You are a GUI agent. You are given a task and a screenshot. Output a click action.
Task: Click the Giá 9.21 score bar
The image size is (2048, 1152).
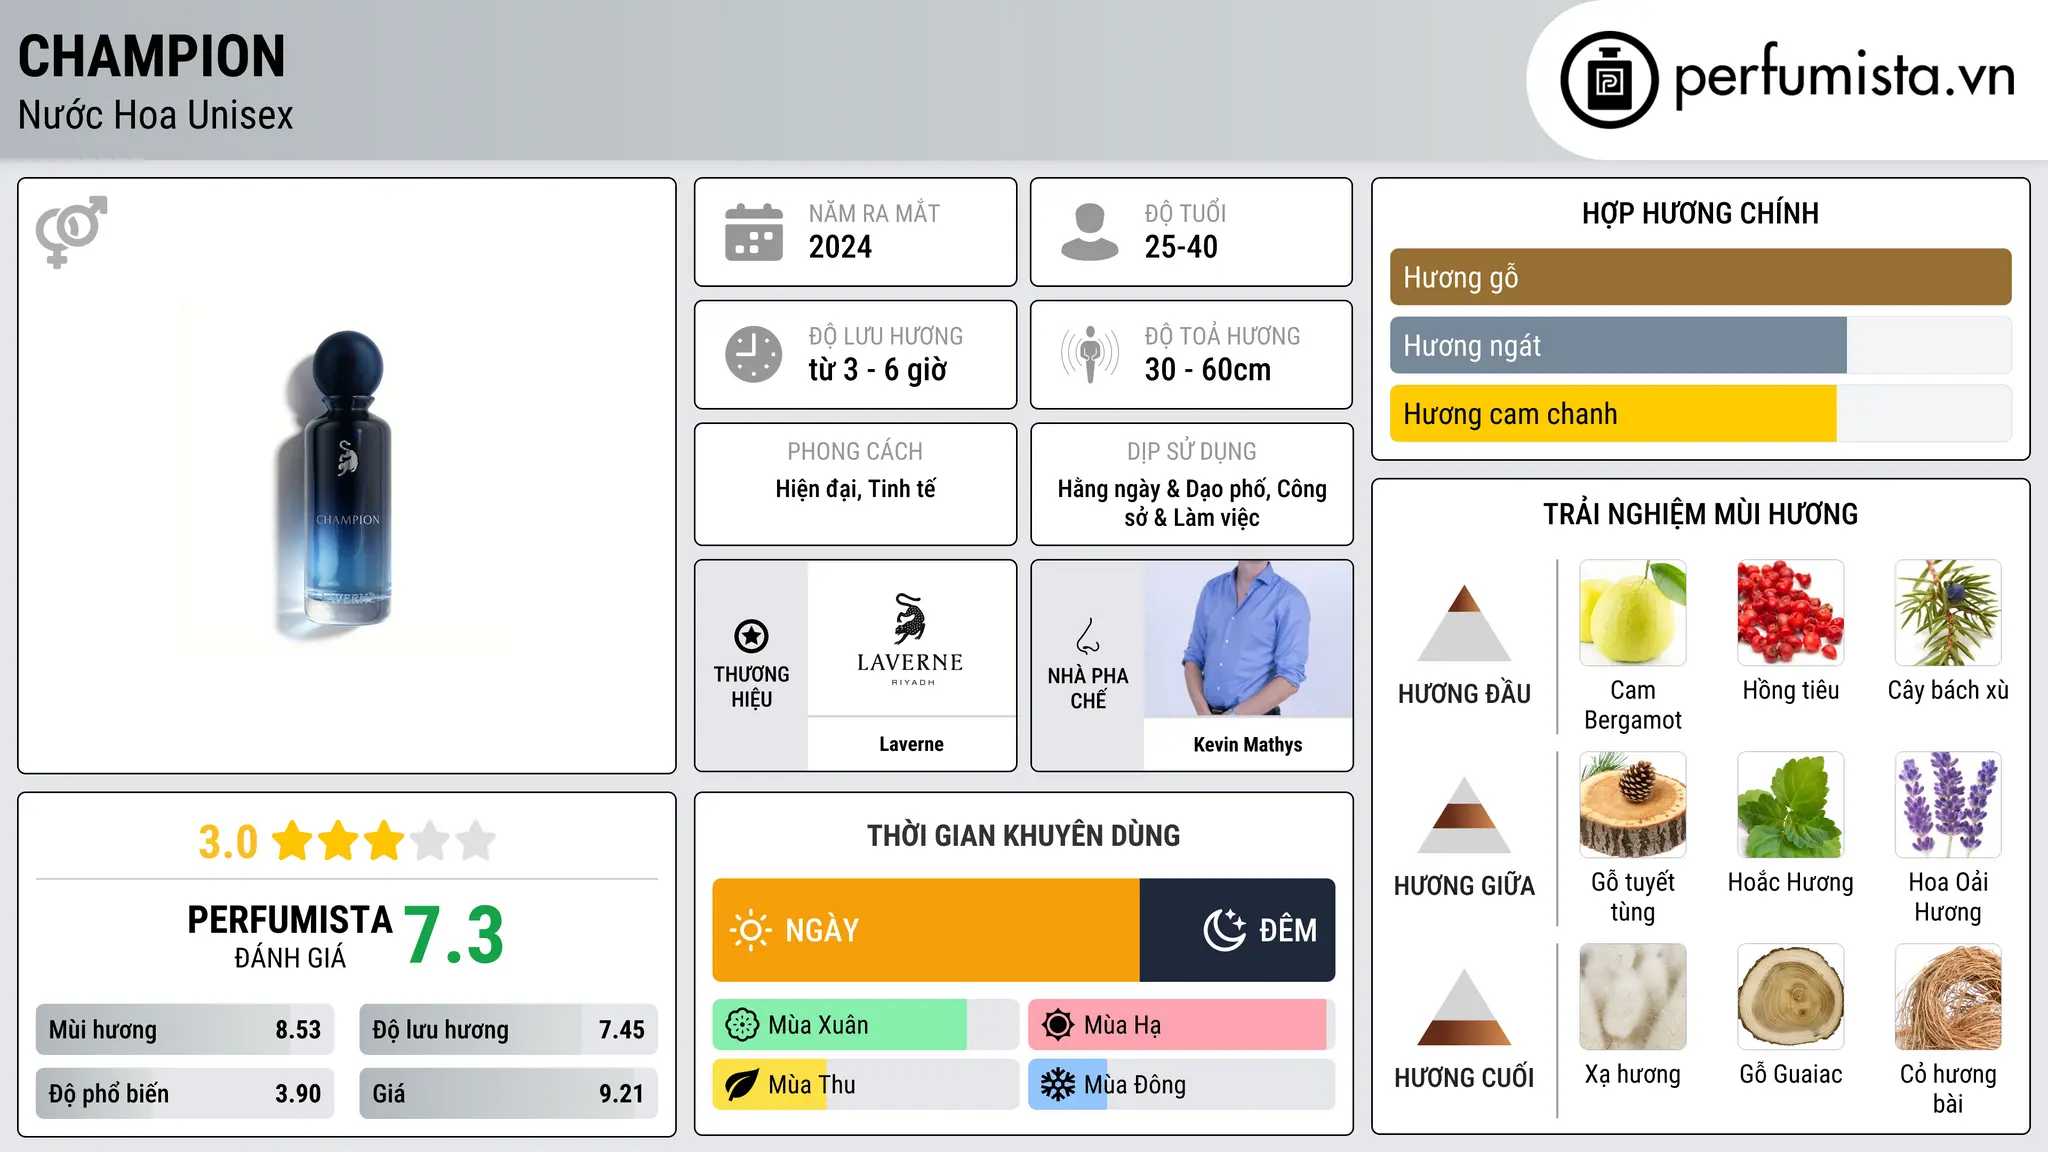point(508,1093)
